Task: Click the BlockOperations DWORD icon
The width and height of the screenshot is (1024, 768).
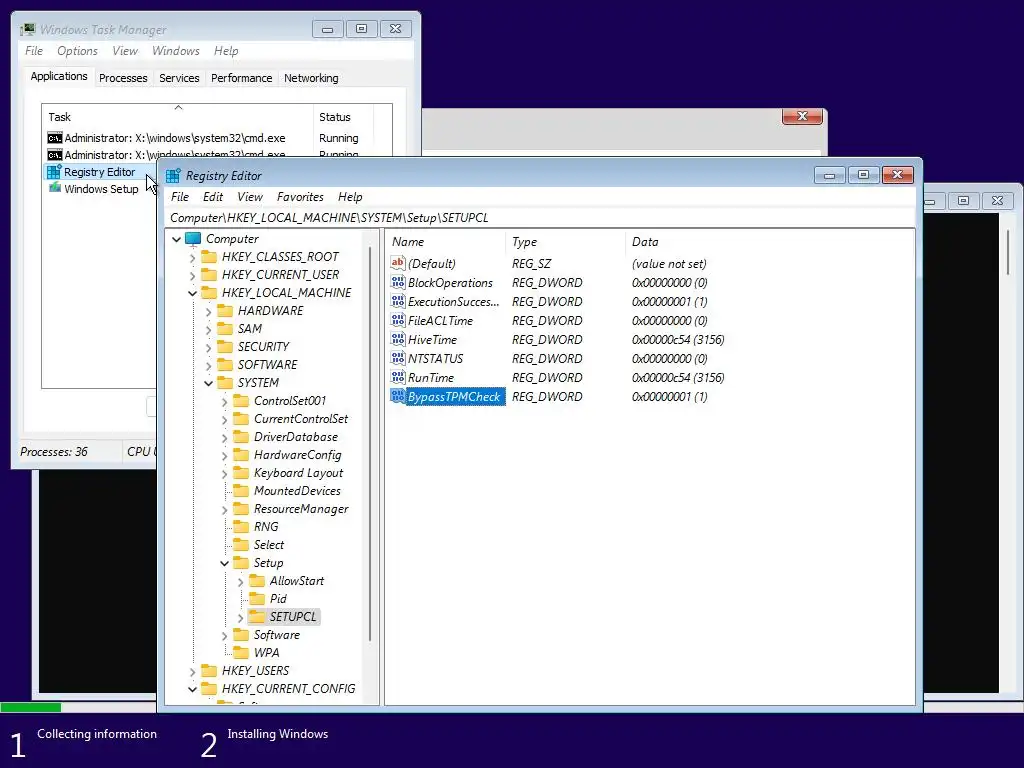Action: click(398, 282)
